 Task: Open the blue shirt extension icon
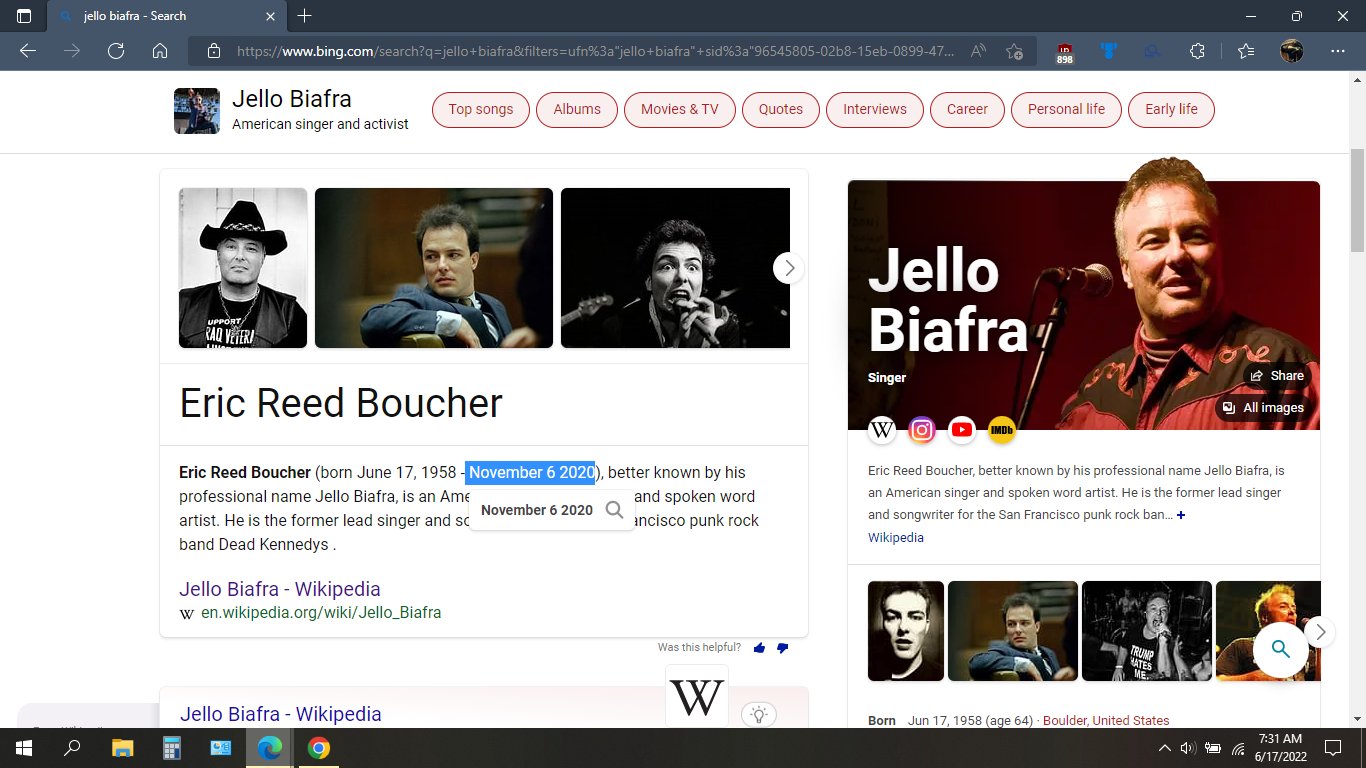[x=1108, y=51]
